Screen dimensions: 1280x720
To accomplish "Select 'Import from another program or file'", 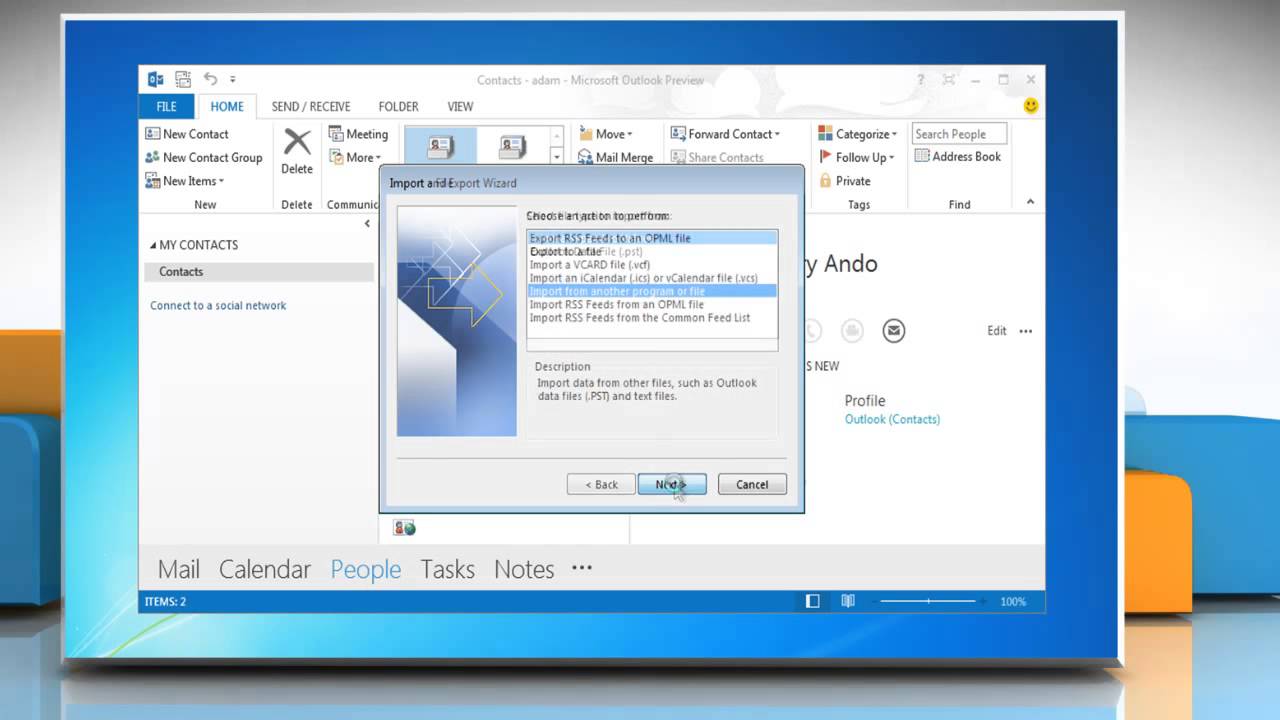I will pyautogui.click(x=652, y=291).
